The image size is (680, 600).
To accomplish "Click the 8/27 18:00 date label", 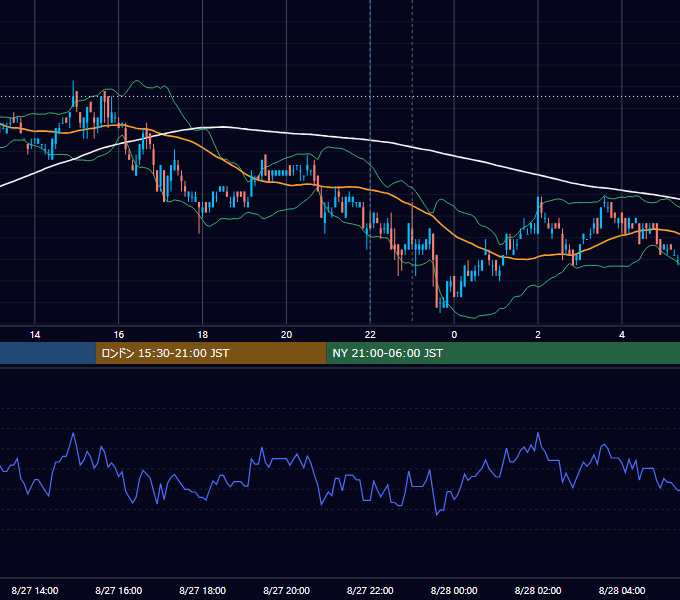I will tap(203, 590).
